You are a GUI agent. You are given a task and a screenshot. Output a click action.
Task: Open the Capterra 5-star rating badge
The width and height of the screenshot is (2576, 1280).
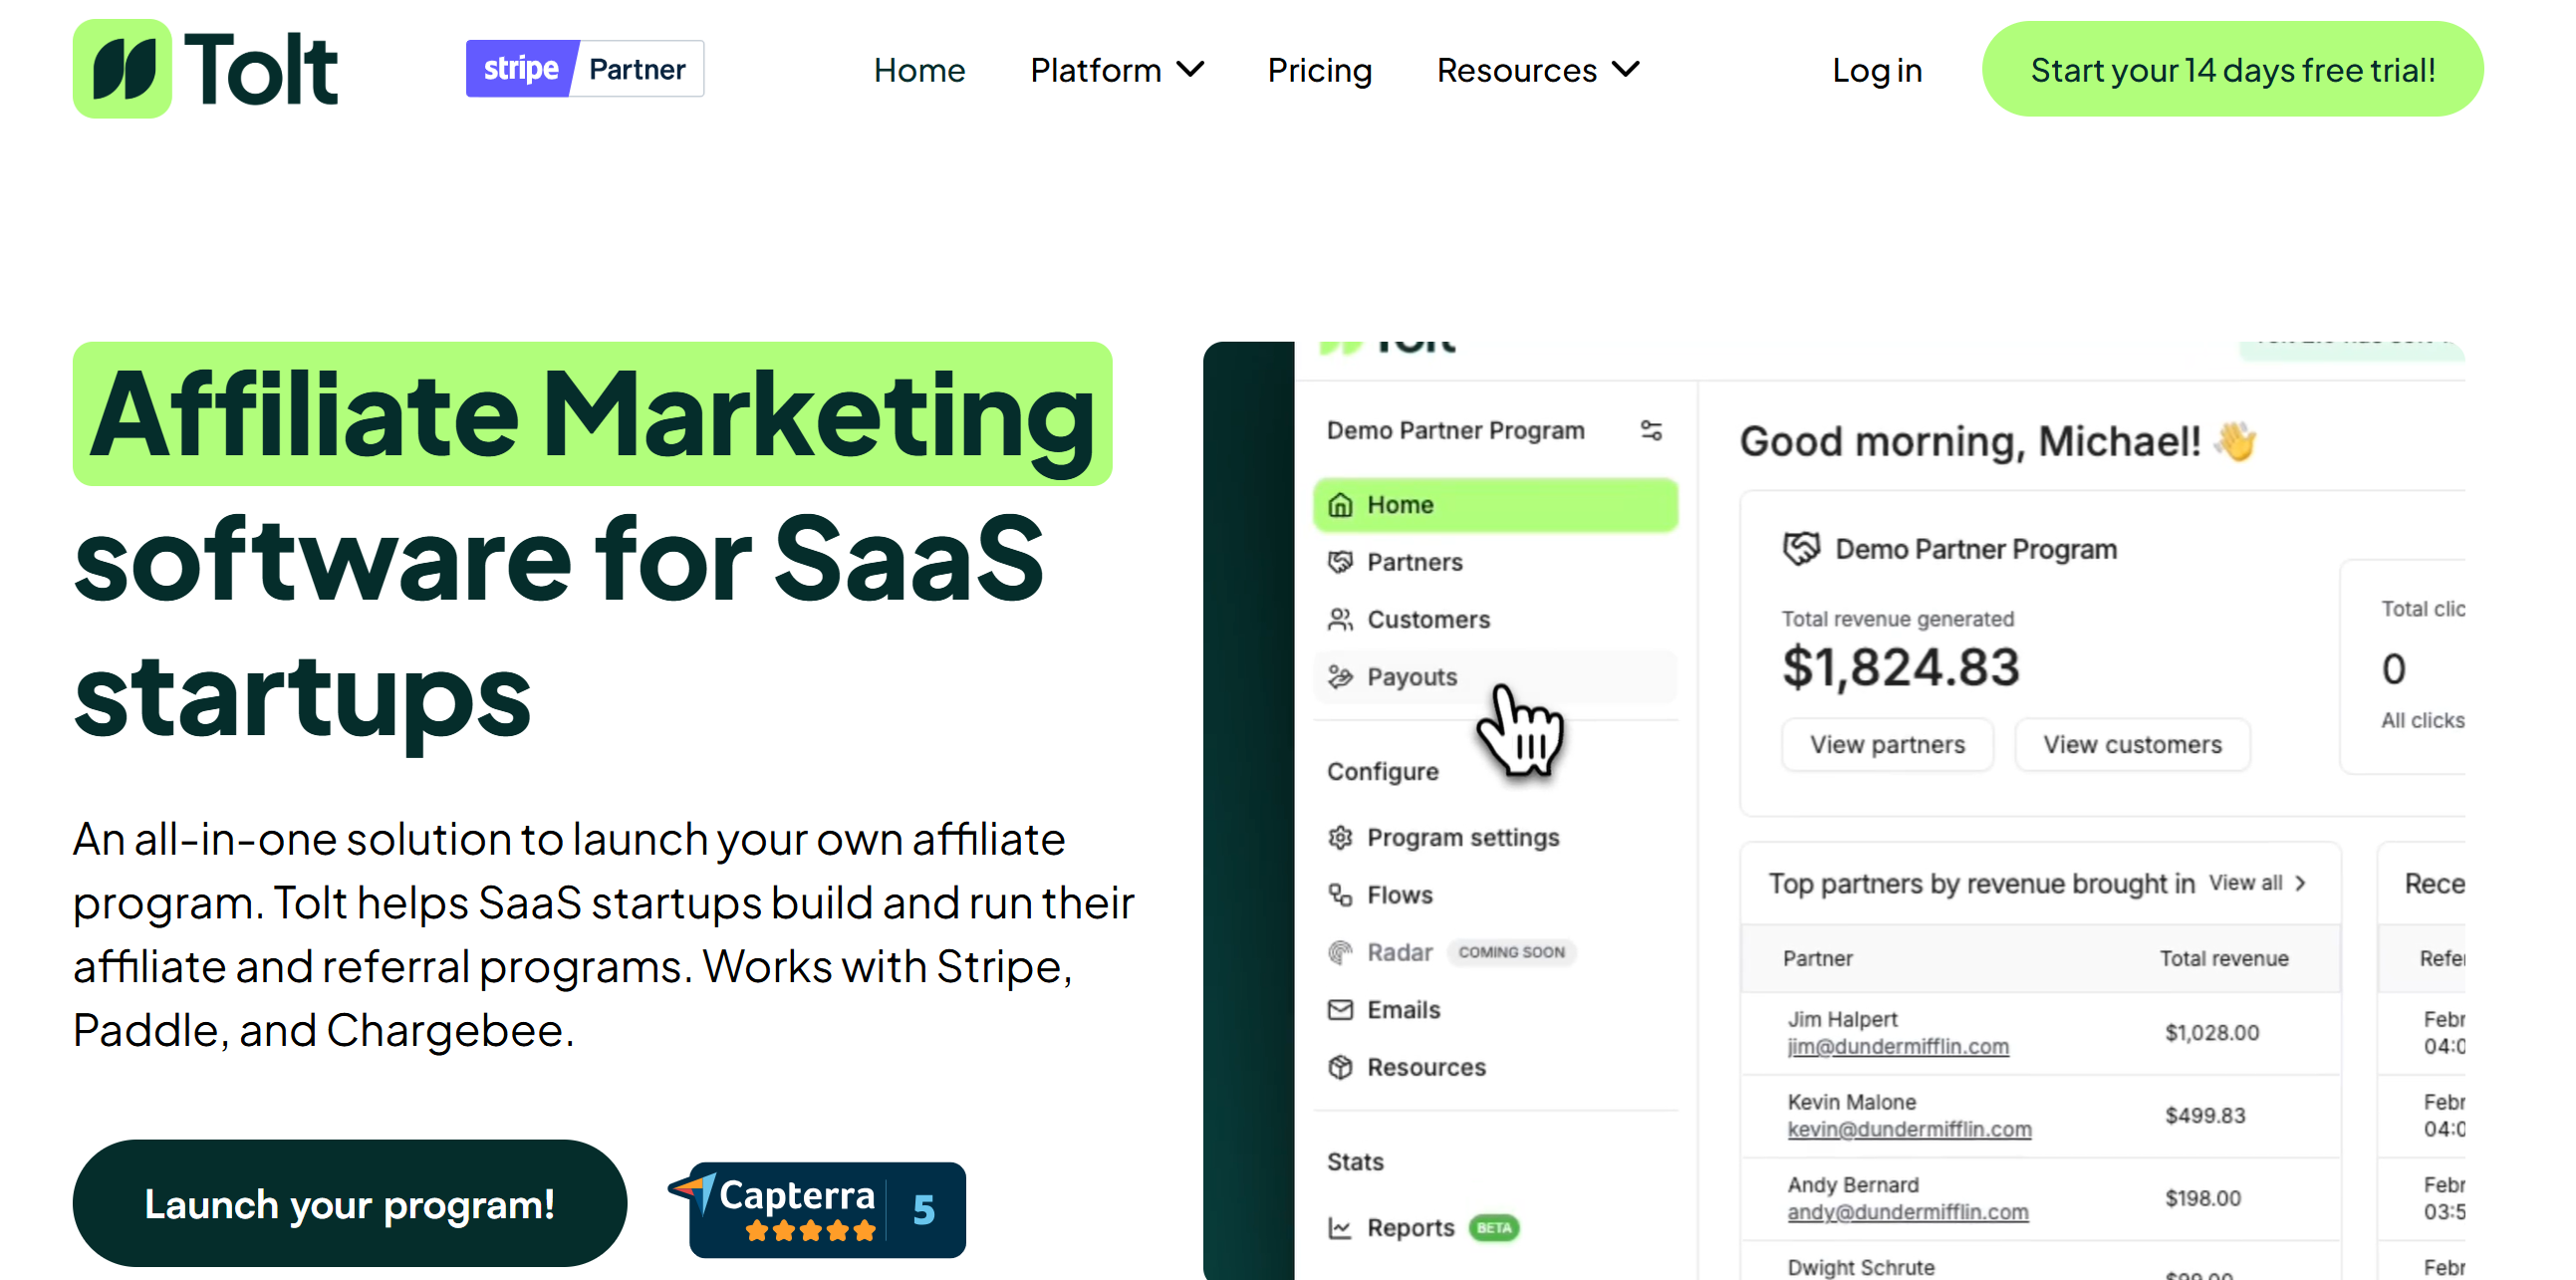818,1208
